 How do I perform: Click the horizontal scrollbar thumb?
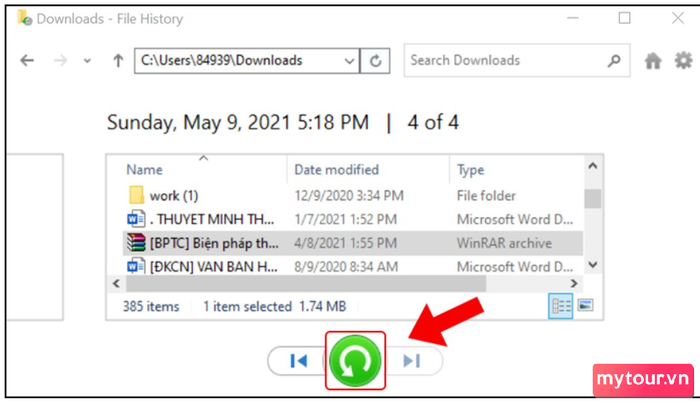[x=306, y=284]
